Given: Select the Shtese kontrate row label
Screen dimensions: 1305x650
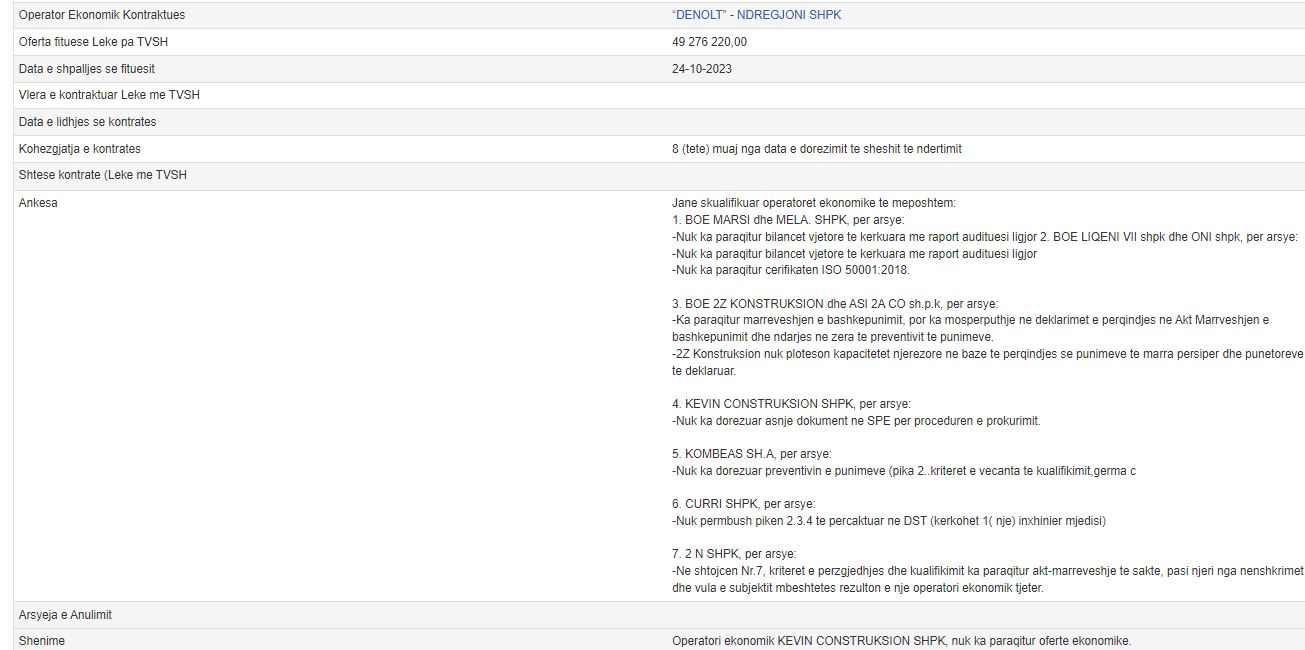Looking at the screenshot, I should click(x=103, y=175).
